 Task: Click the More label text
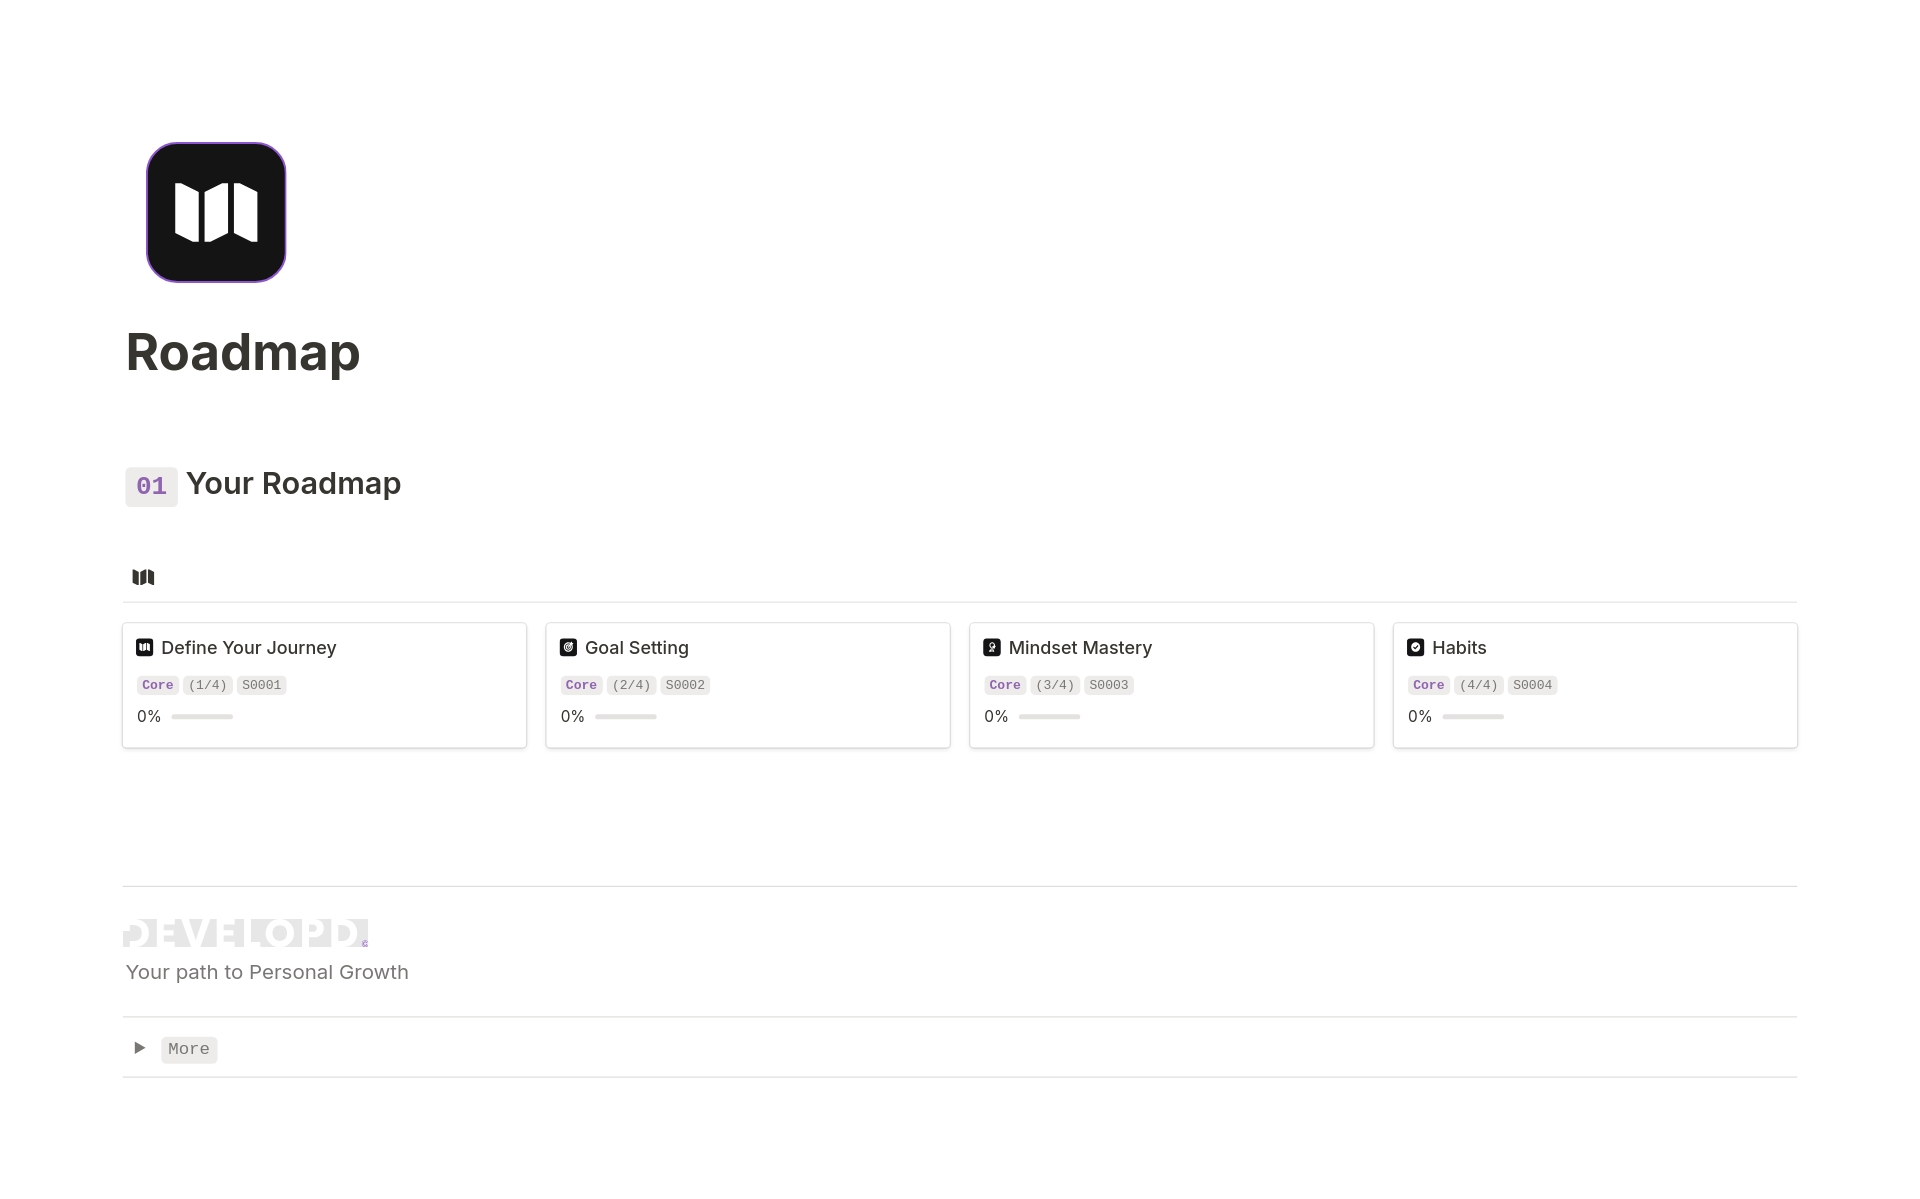189,1049
